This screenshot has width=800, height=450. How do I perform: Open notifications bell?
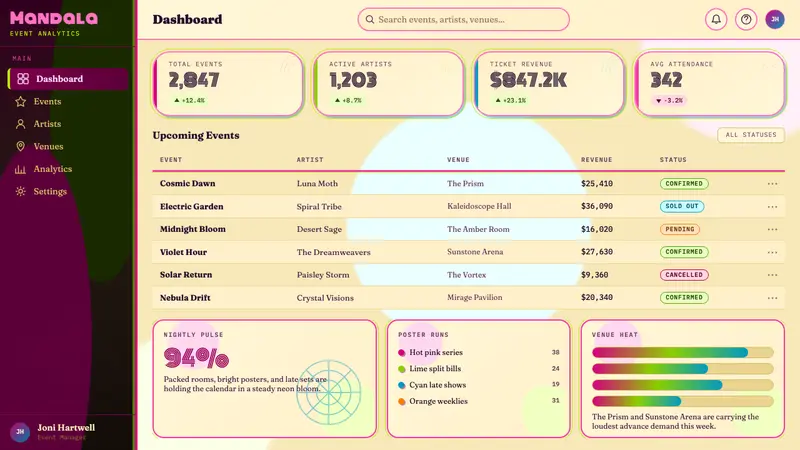[716, 19]
